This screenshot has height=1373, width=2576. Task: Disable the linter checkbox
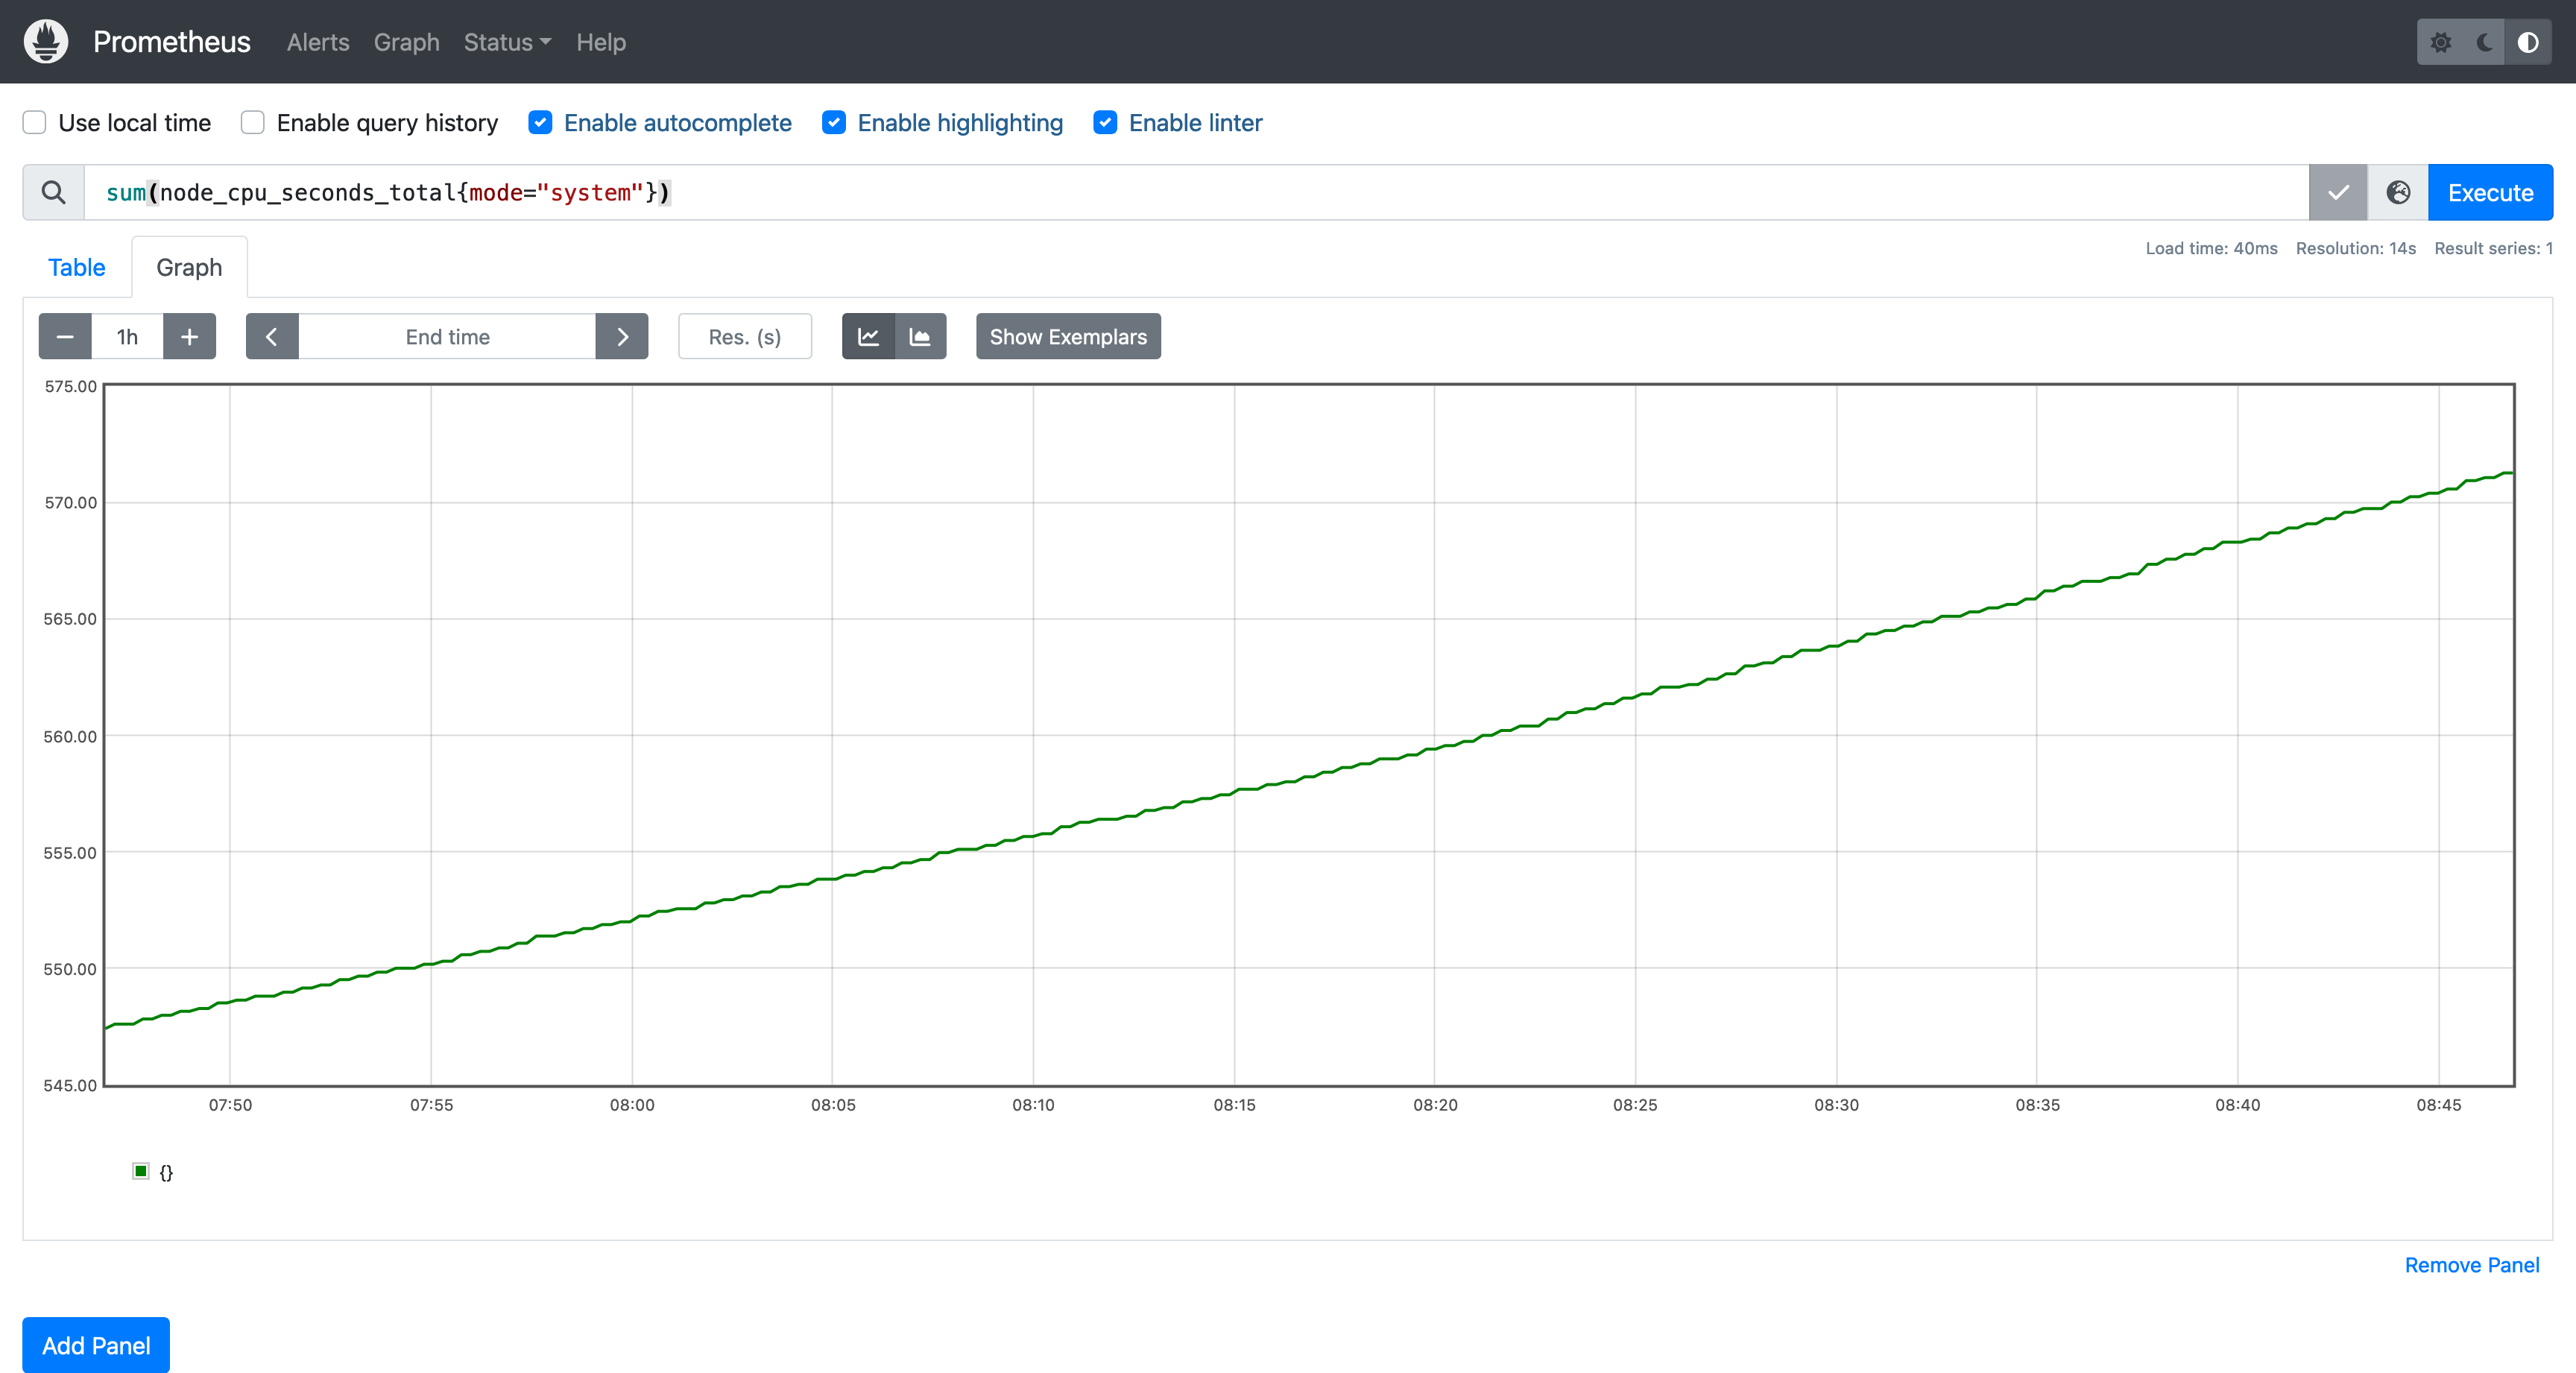(1105, 122)
